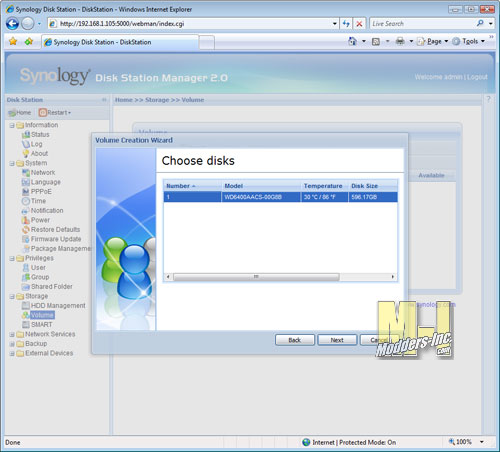Collapse the System tree folder
The width and height of the screenshot is (500, 452).
(x=12, y=164)
